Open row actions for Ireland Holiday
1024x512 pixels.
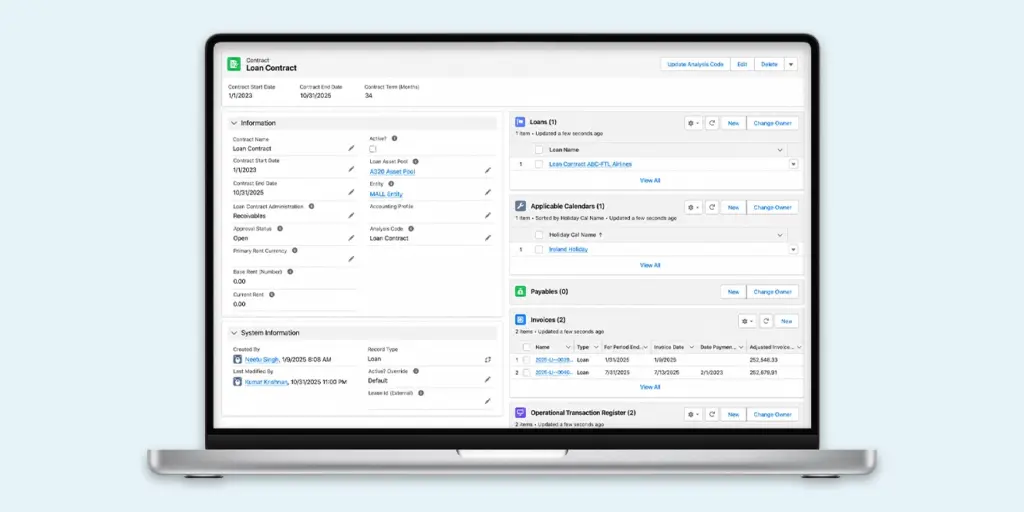point(793,249)
